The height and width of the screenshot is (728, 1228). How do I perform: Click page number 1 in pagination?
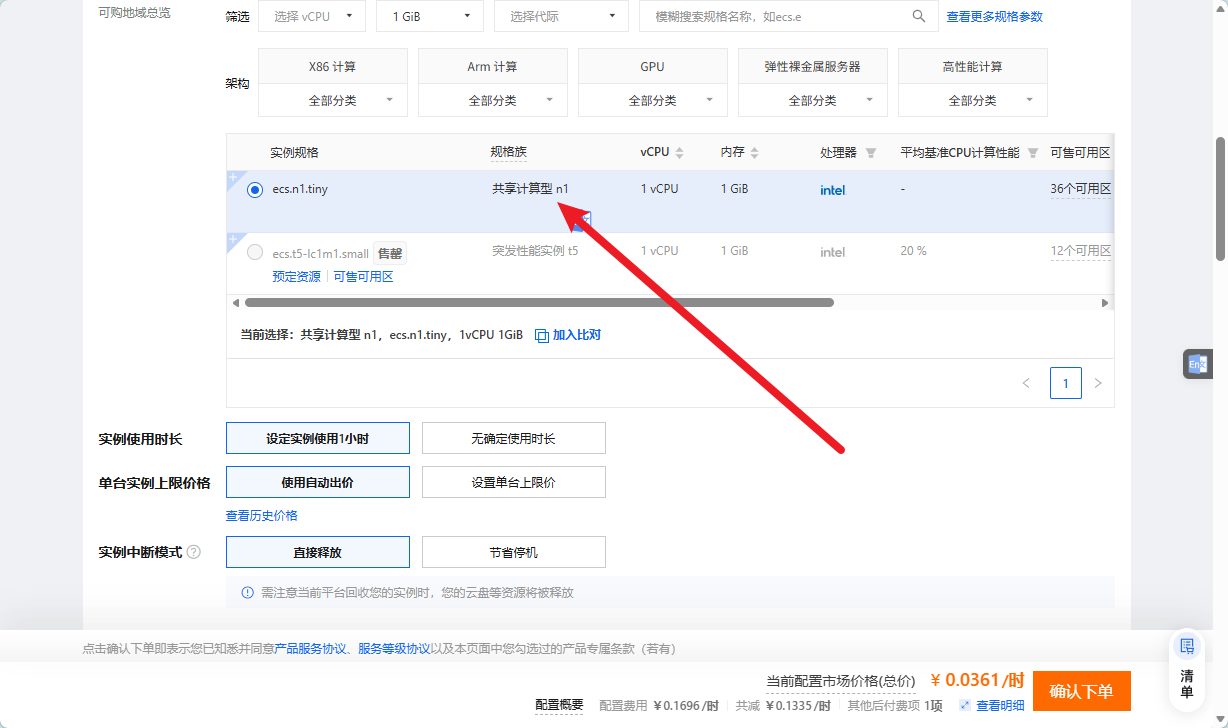1066,383
